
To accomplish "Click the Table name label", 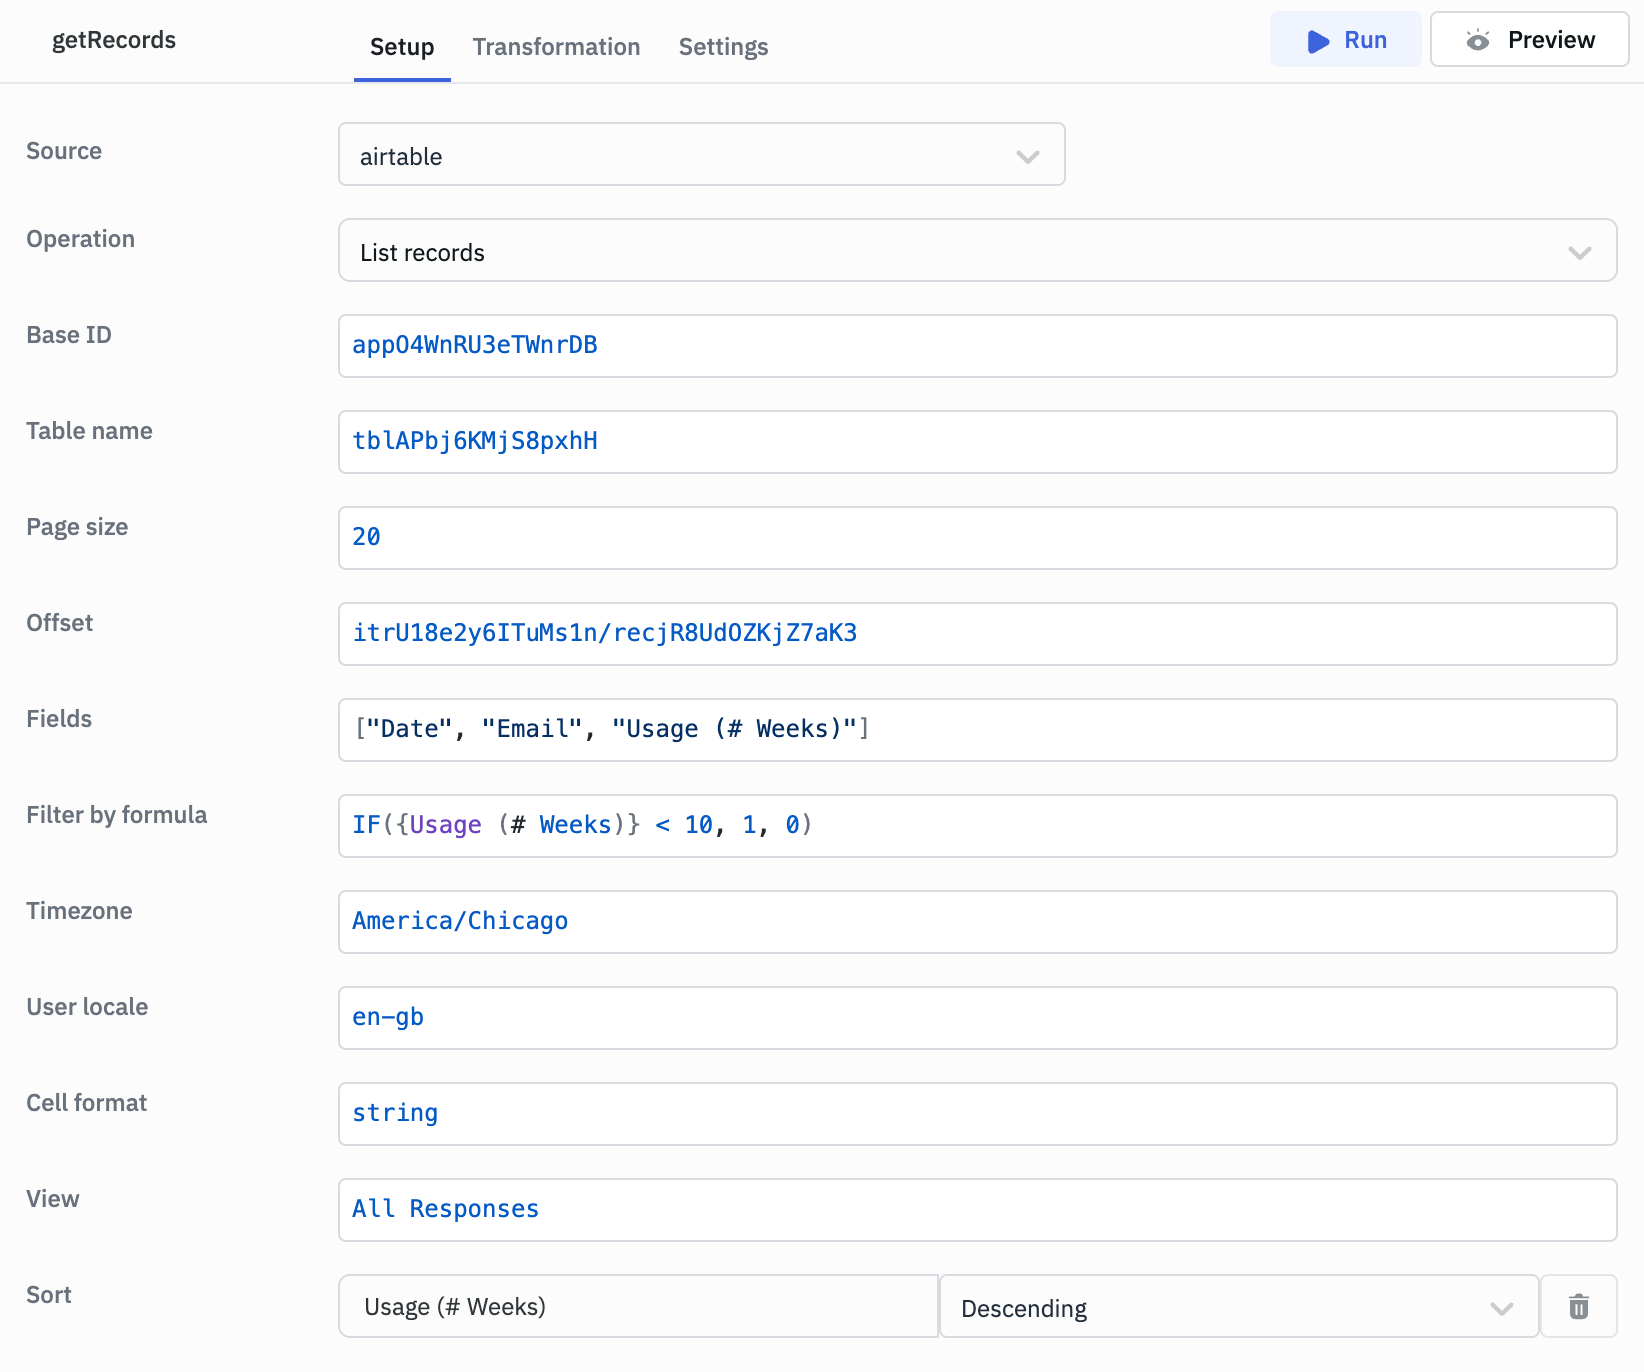I will (89, 431).
